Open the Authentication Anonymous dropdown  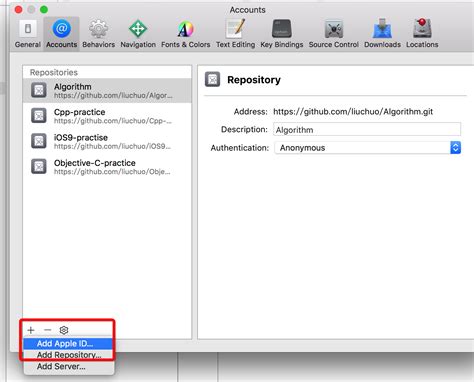click(x=367, y=148)
